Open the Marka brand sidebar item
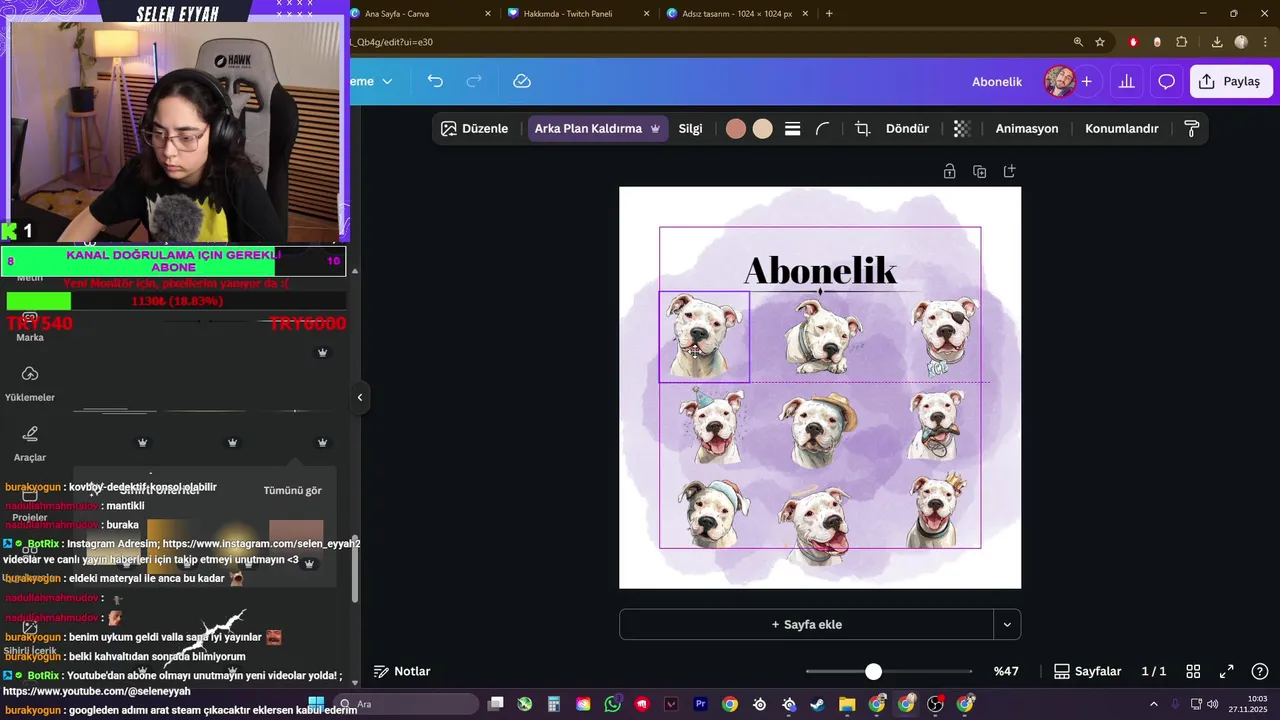The image size is (1280, 720). point(30,325)
